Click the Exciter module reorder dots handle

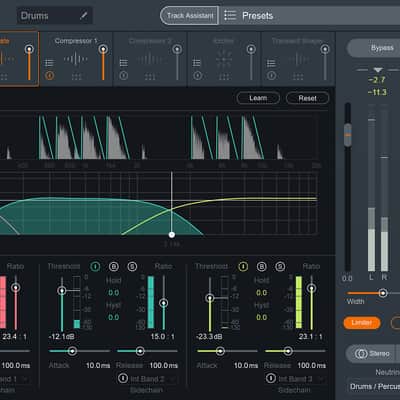pos(224,77)
